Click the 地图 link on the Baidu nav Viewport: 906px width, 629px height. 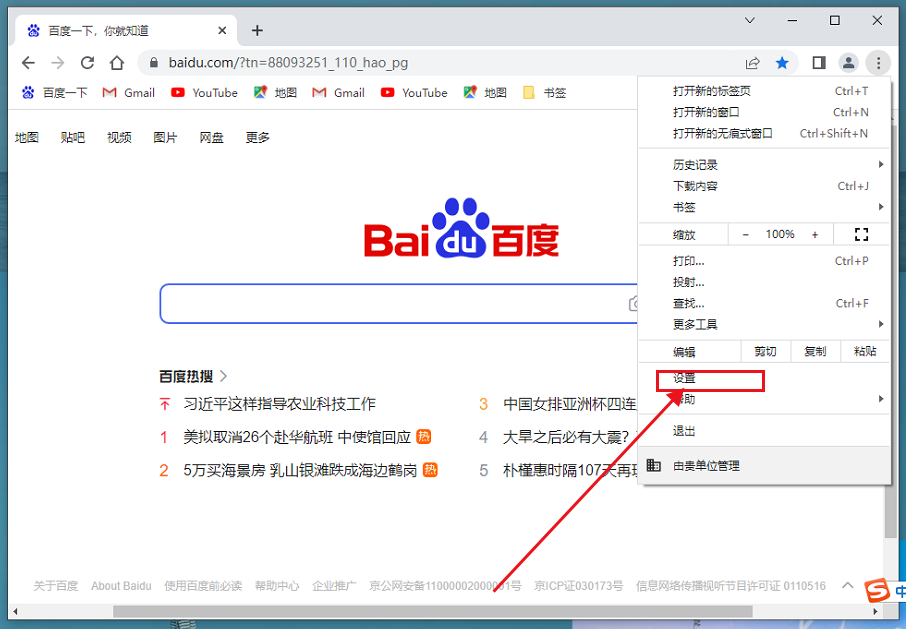(27, 137)
